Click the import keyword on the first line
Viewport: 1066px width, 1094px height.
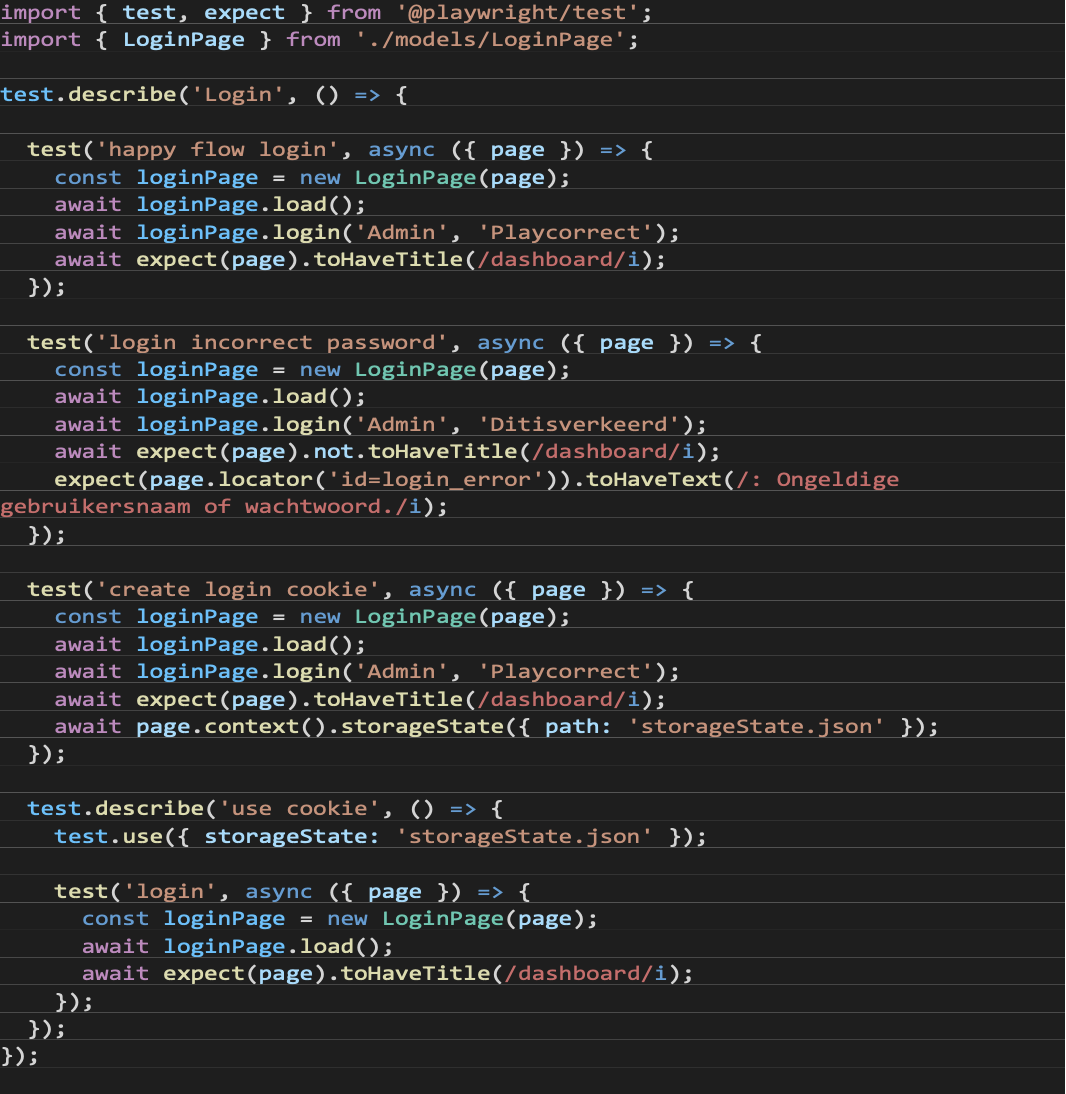coord(40,12)
